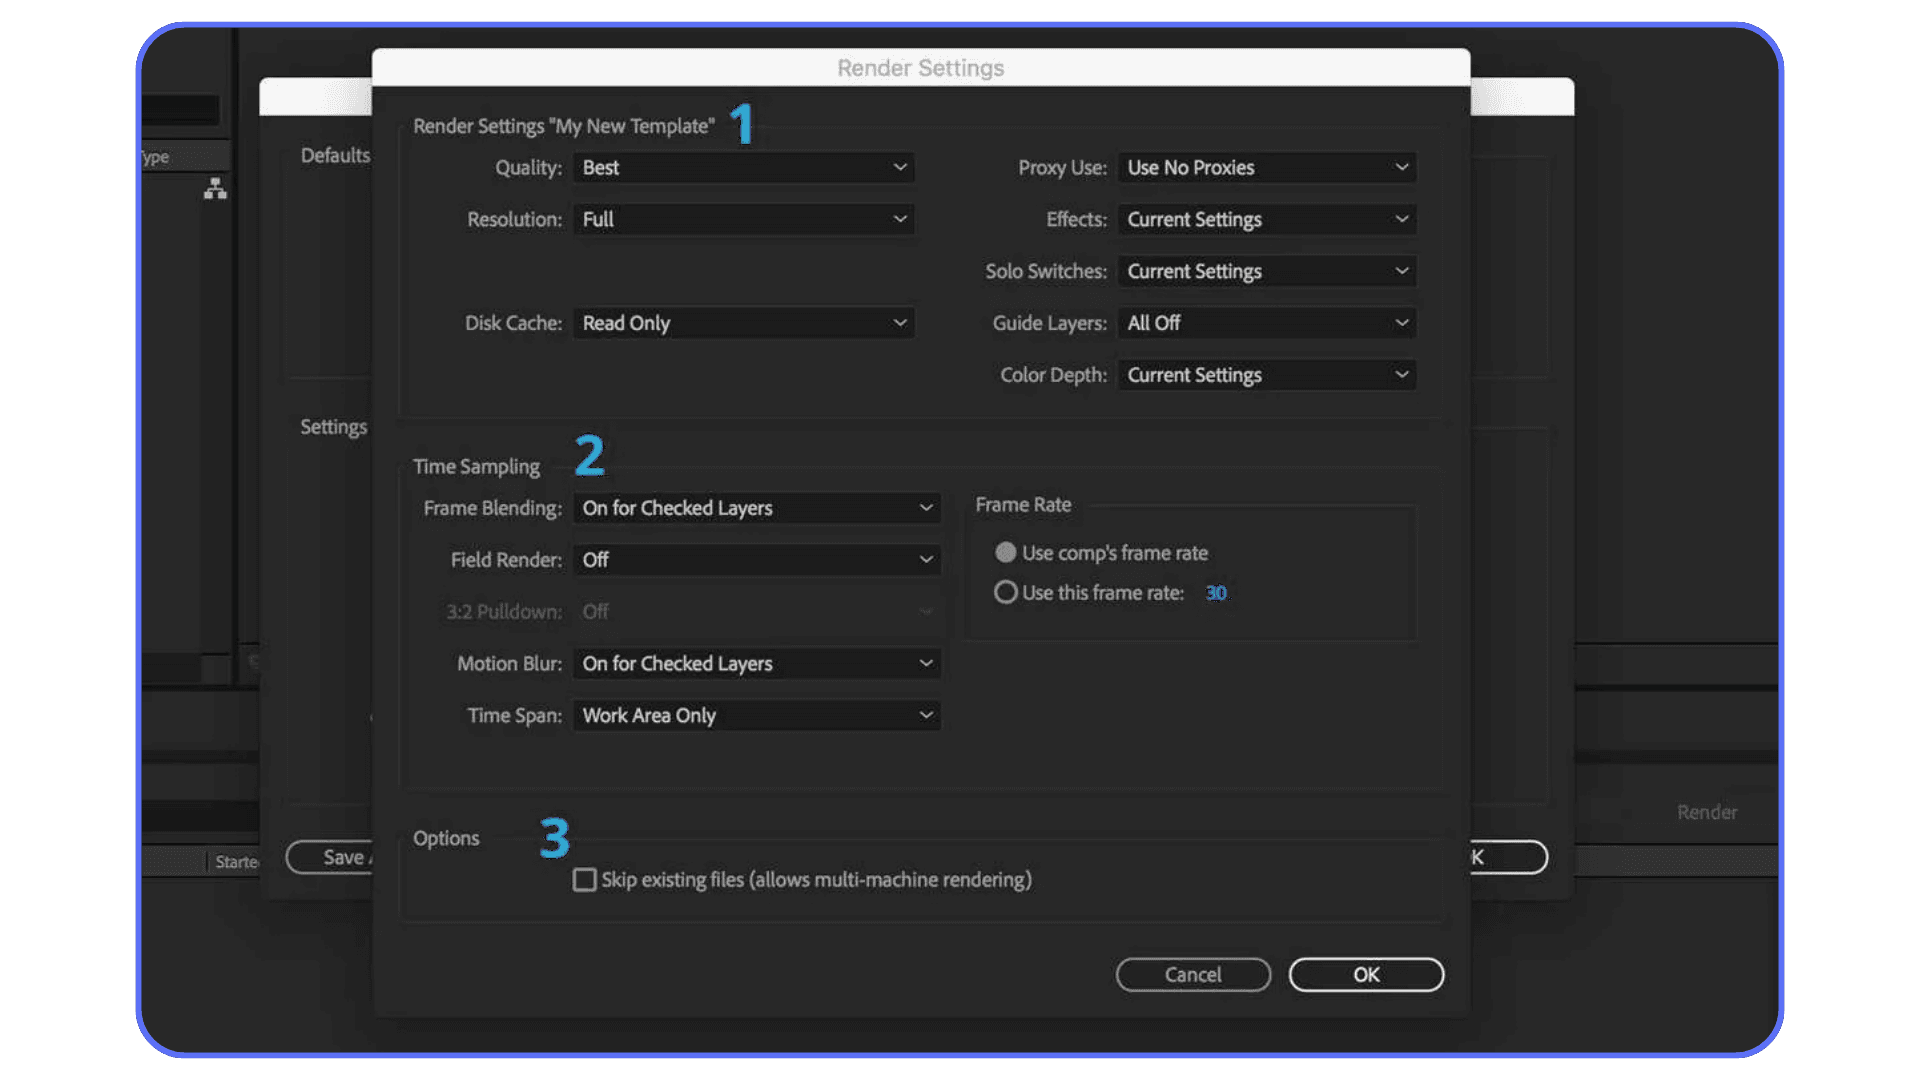Open the Field Render dropdown
The width and height of the screenshot is (1920, 1080).
tap(756, 560)
